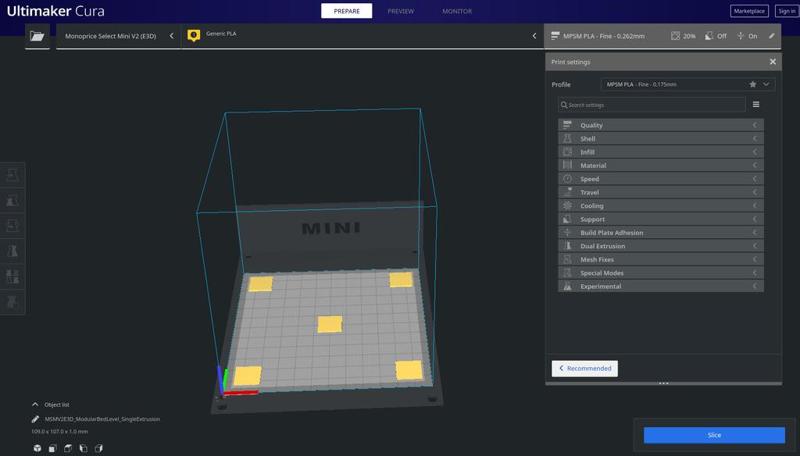
Task: Expand the Experimental settings category
Action: click(x=661, y=286)
